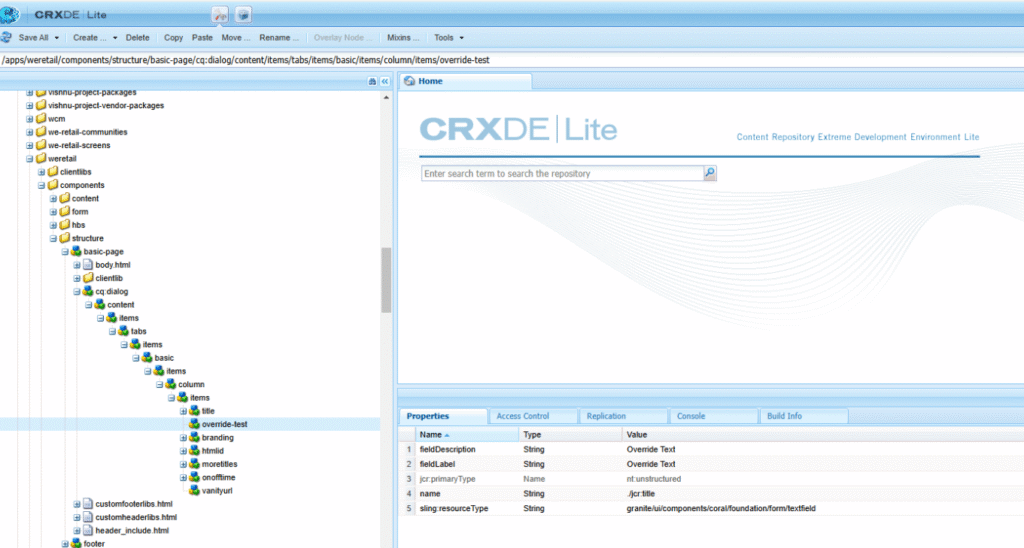Select the Properties tab
The image size is (1024, 548).
click(443, 416)
